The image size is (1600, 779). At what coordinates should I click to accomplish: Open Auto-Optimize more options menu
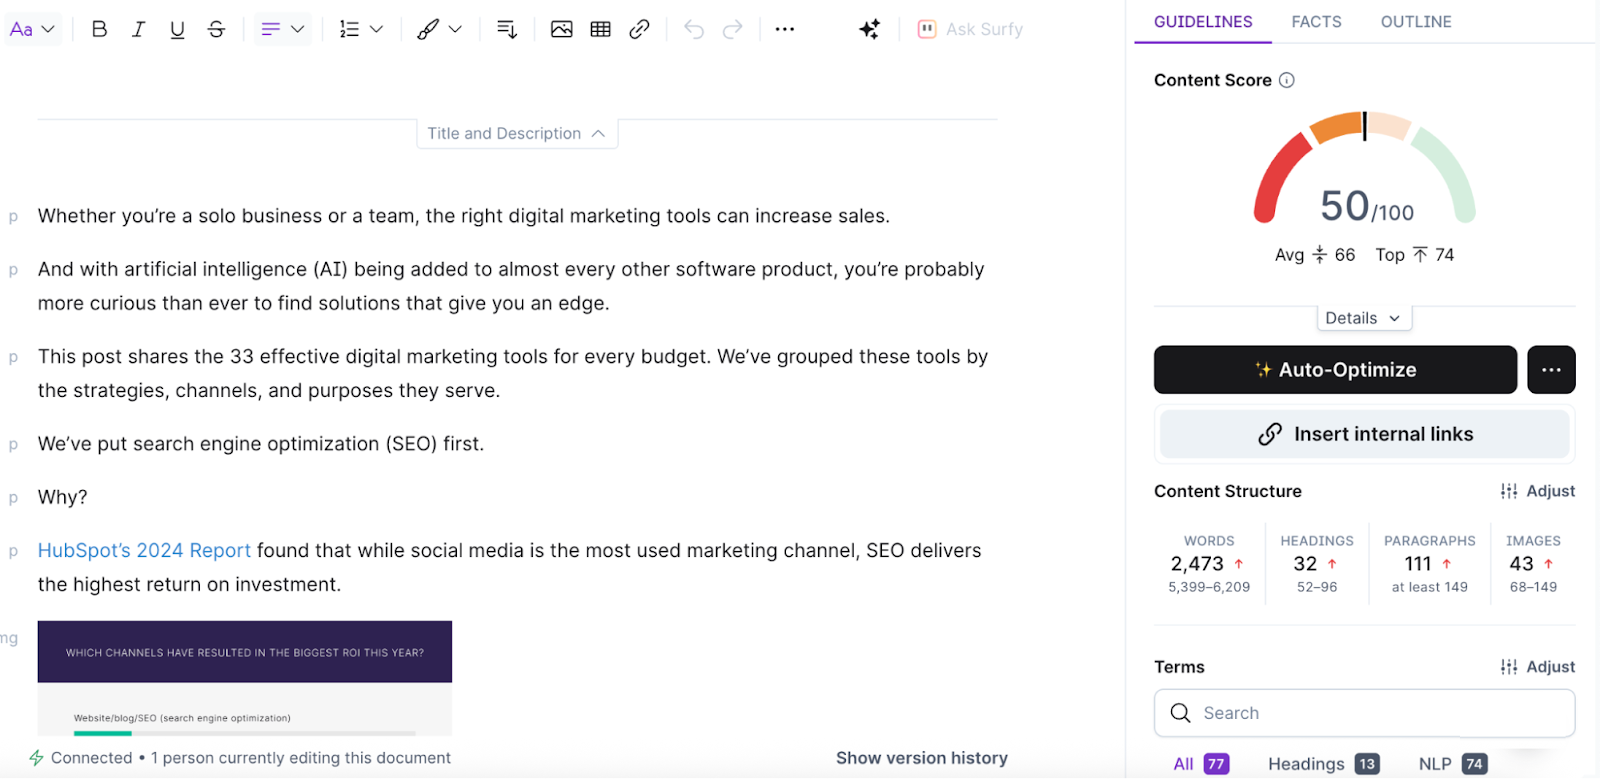click(x=1551, y=370)
